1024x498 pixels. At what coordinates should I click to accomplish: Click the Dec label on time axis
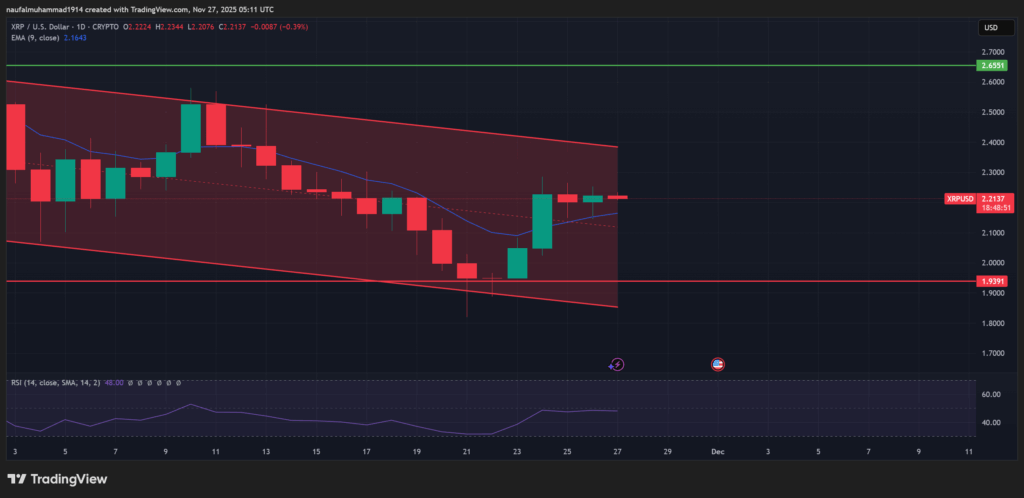point(717,452)
